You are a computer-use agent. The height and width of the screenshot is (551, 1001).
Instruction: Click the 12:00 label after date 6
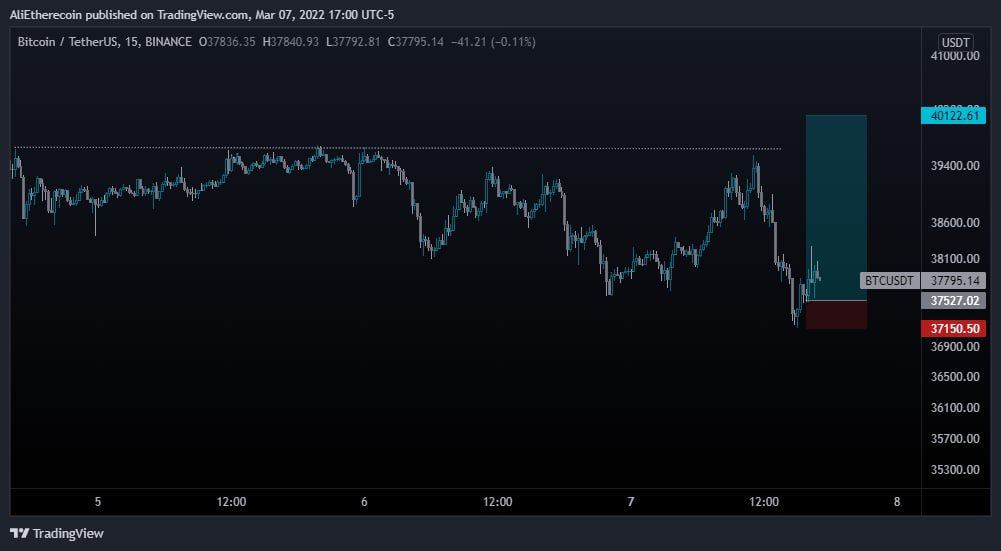click(x=497, y=502)
